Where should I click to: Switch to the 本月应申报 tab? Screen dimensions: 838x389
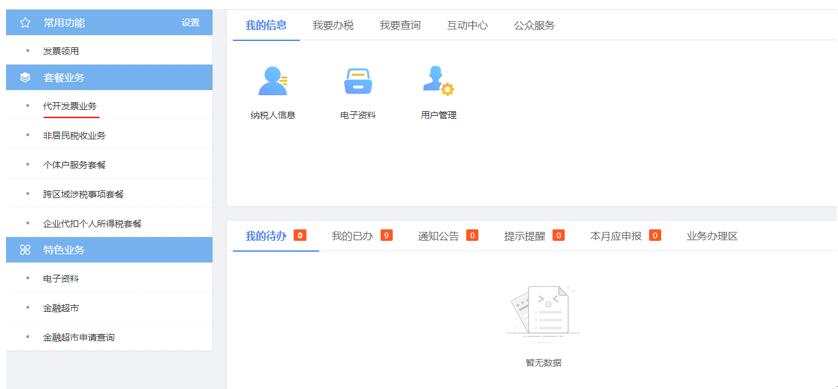click(x=616, y=236)
